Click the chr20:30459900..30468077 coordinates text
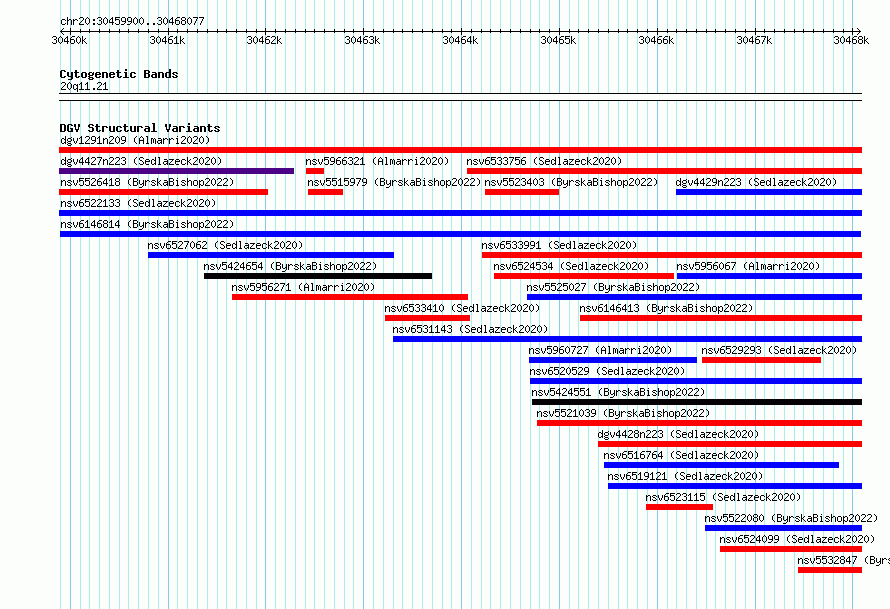890x609 pixels. [132, 22]
